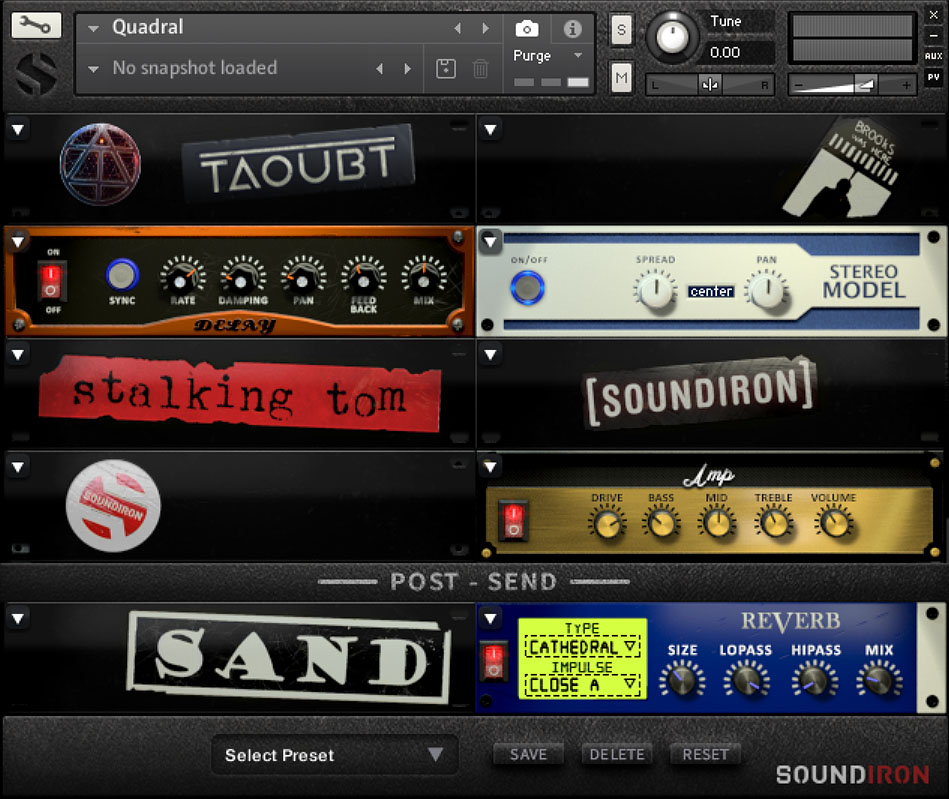949x799 pixels.
Task: Toggle the Delay blue SYNC button
Action: (x=122, y=275)
